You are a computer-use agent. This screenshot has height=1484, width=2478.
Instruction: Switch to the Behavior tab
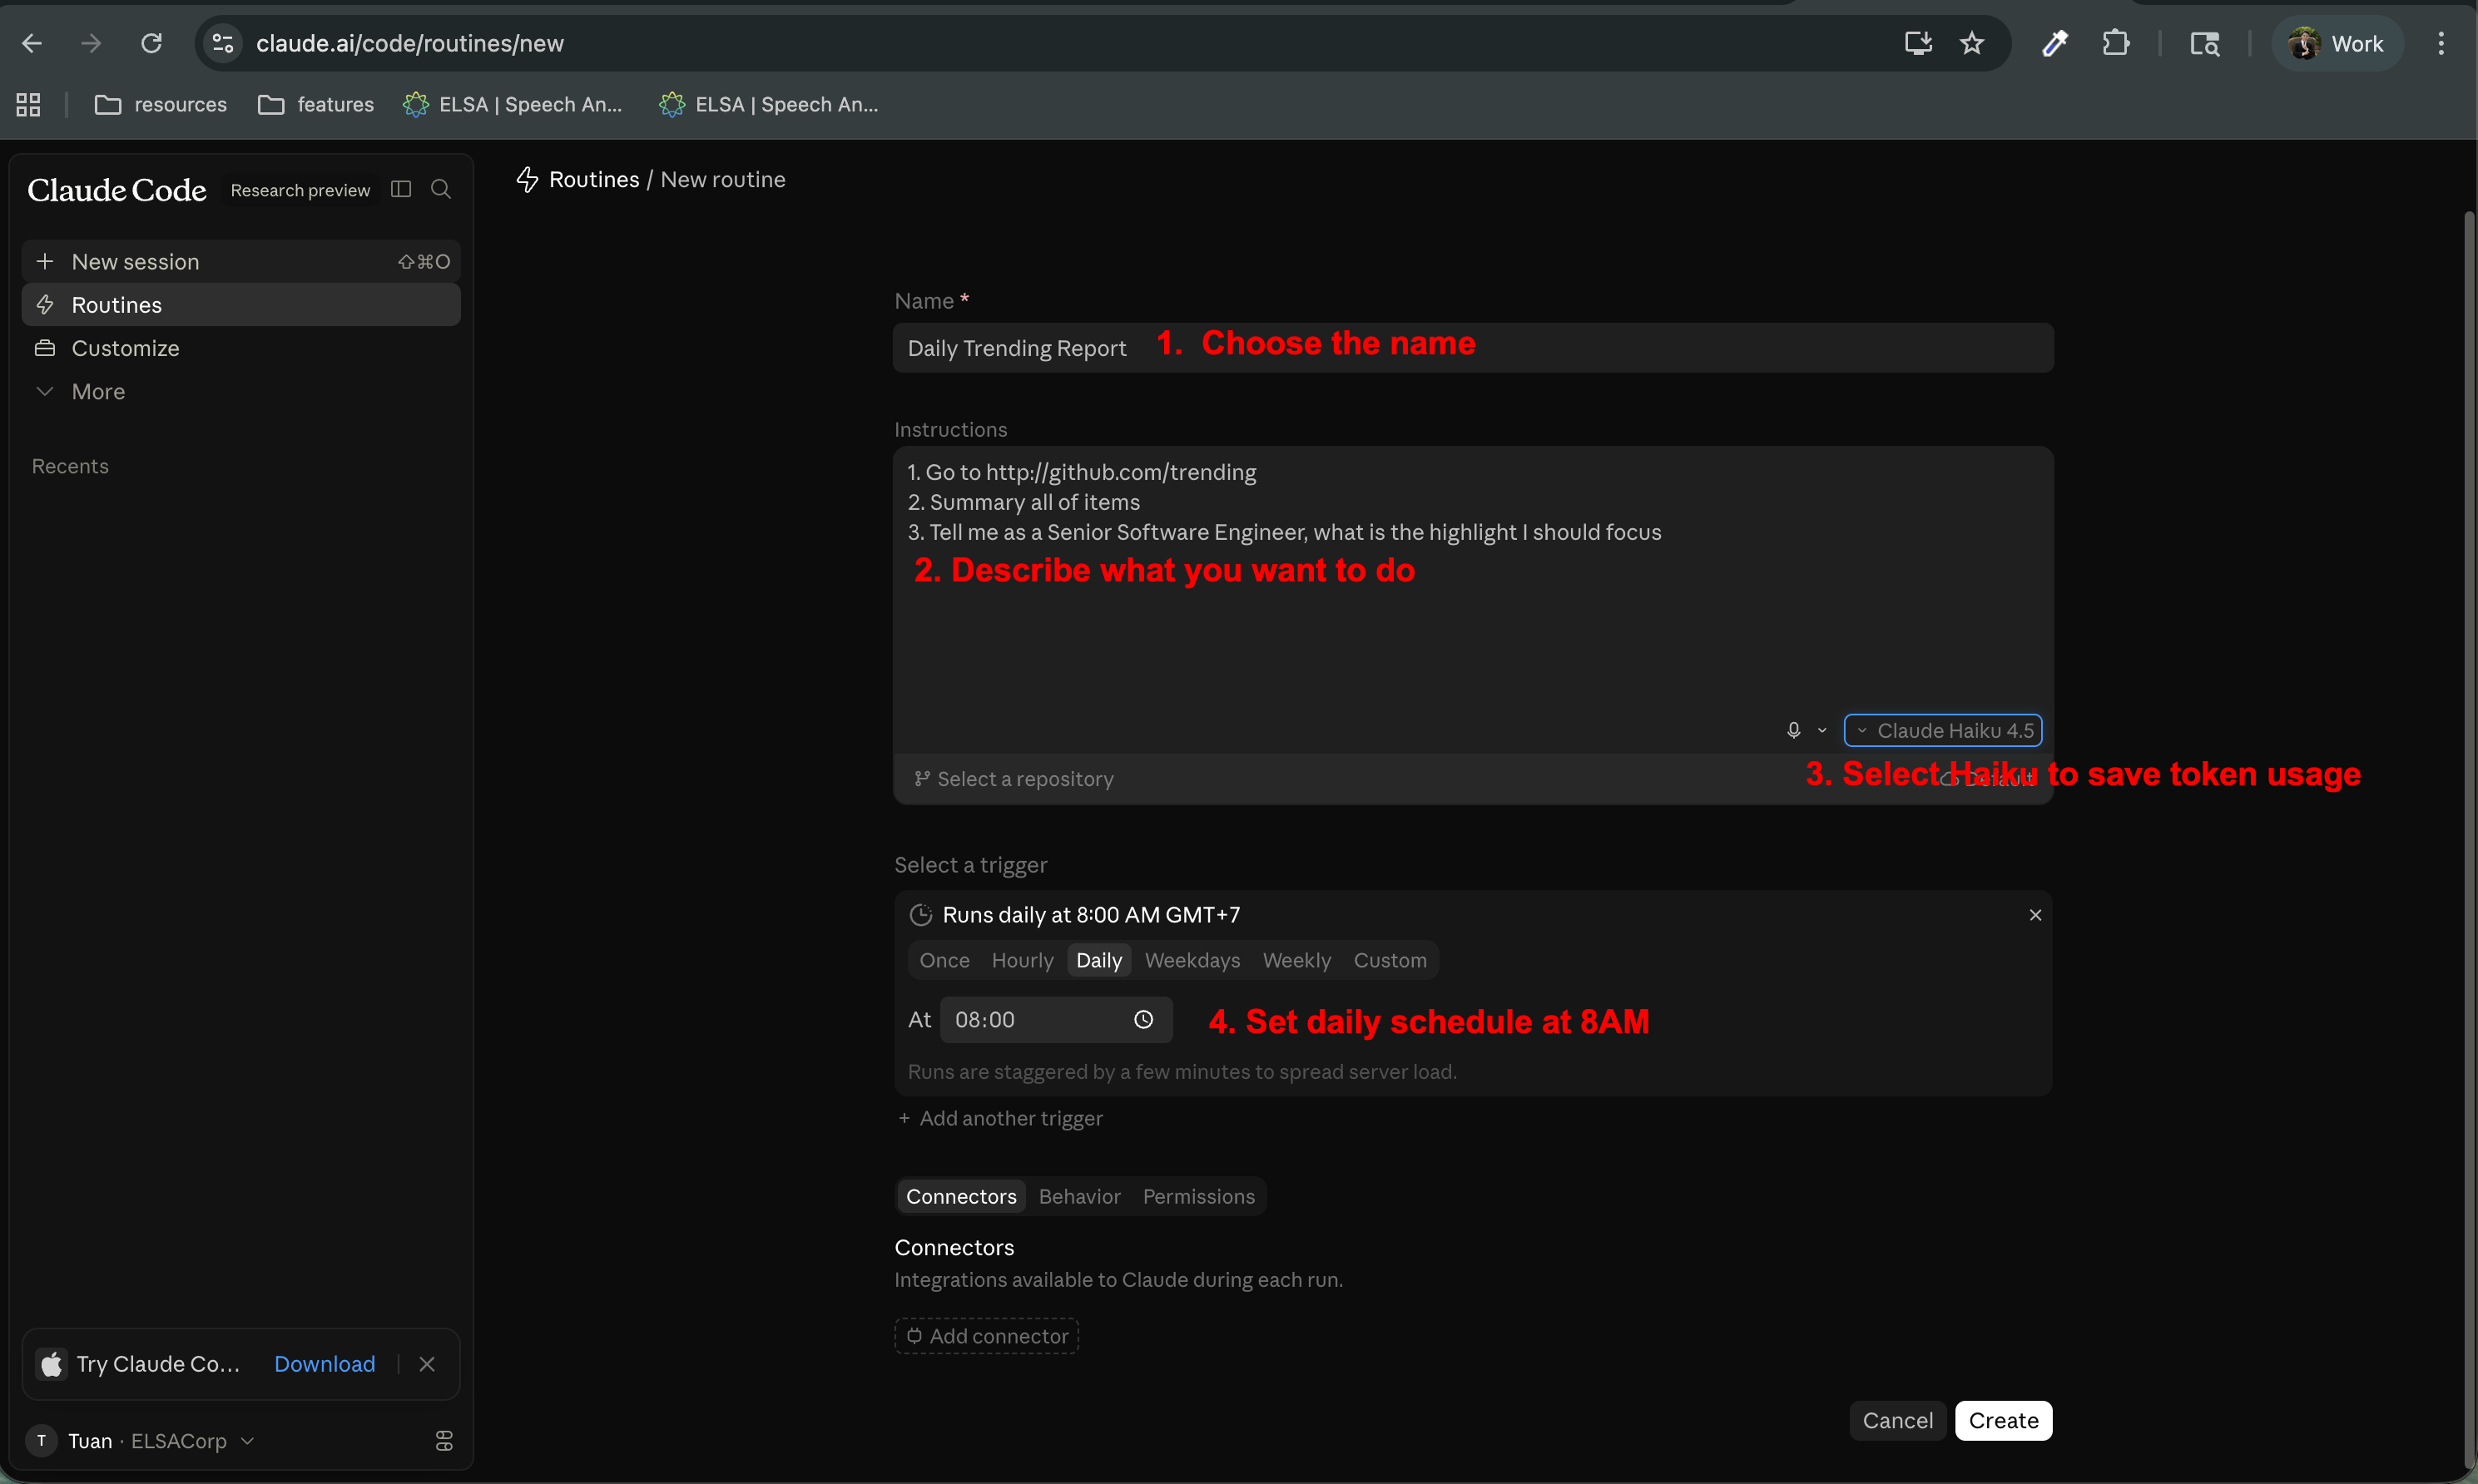pos(1079,1196)
